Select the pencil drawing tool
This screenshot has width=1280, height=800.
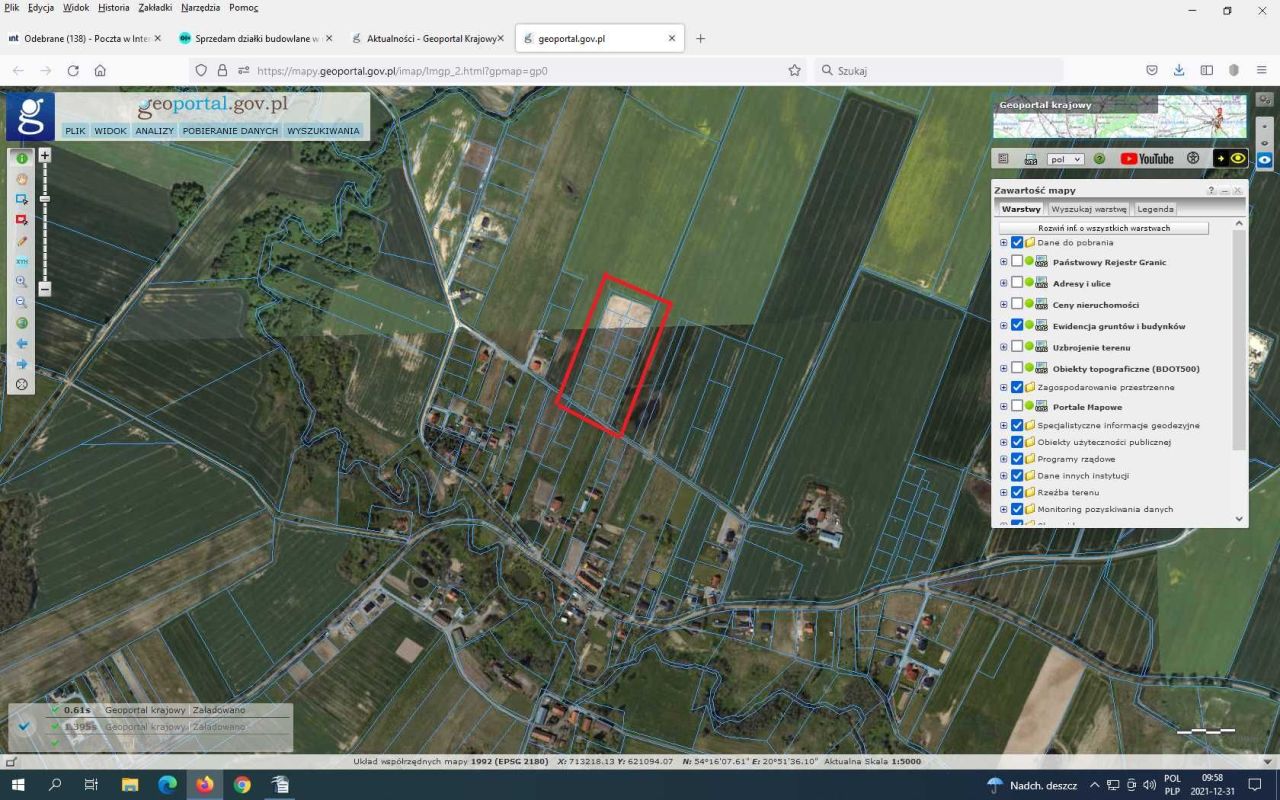pyautogui.click(x=21, y=241)
